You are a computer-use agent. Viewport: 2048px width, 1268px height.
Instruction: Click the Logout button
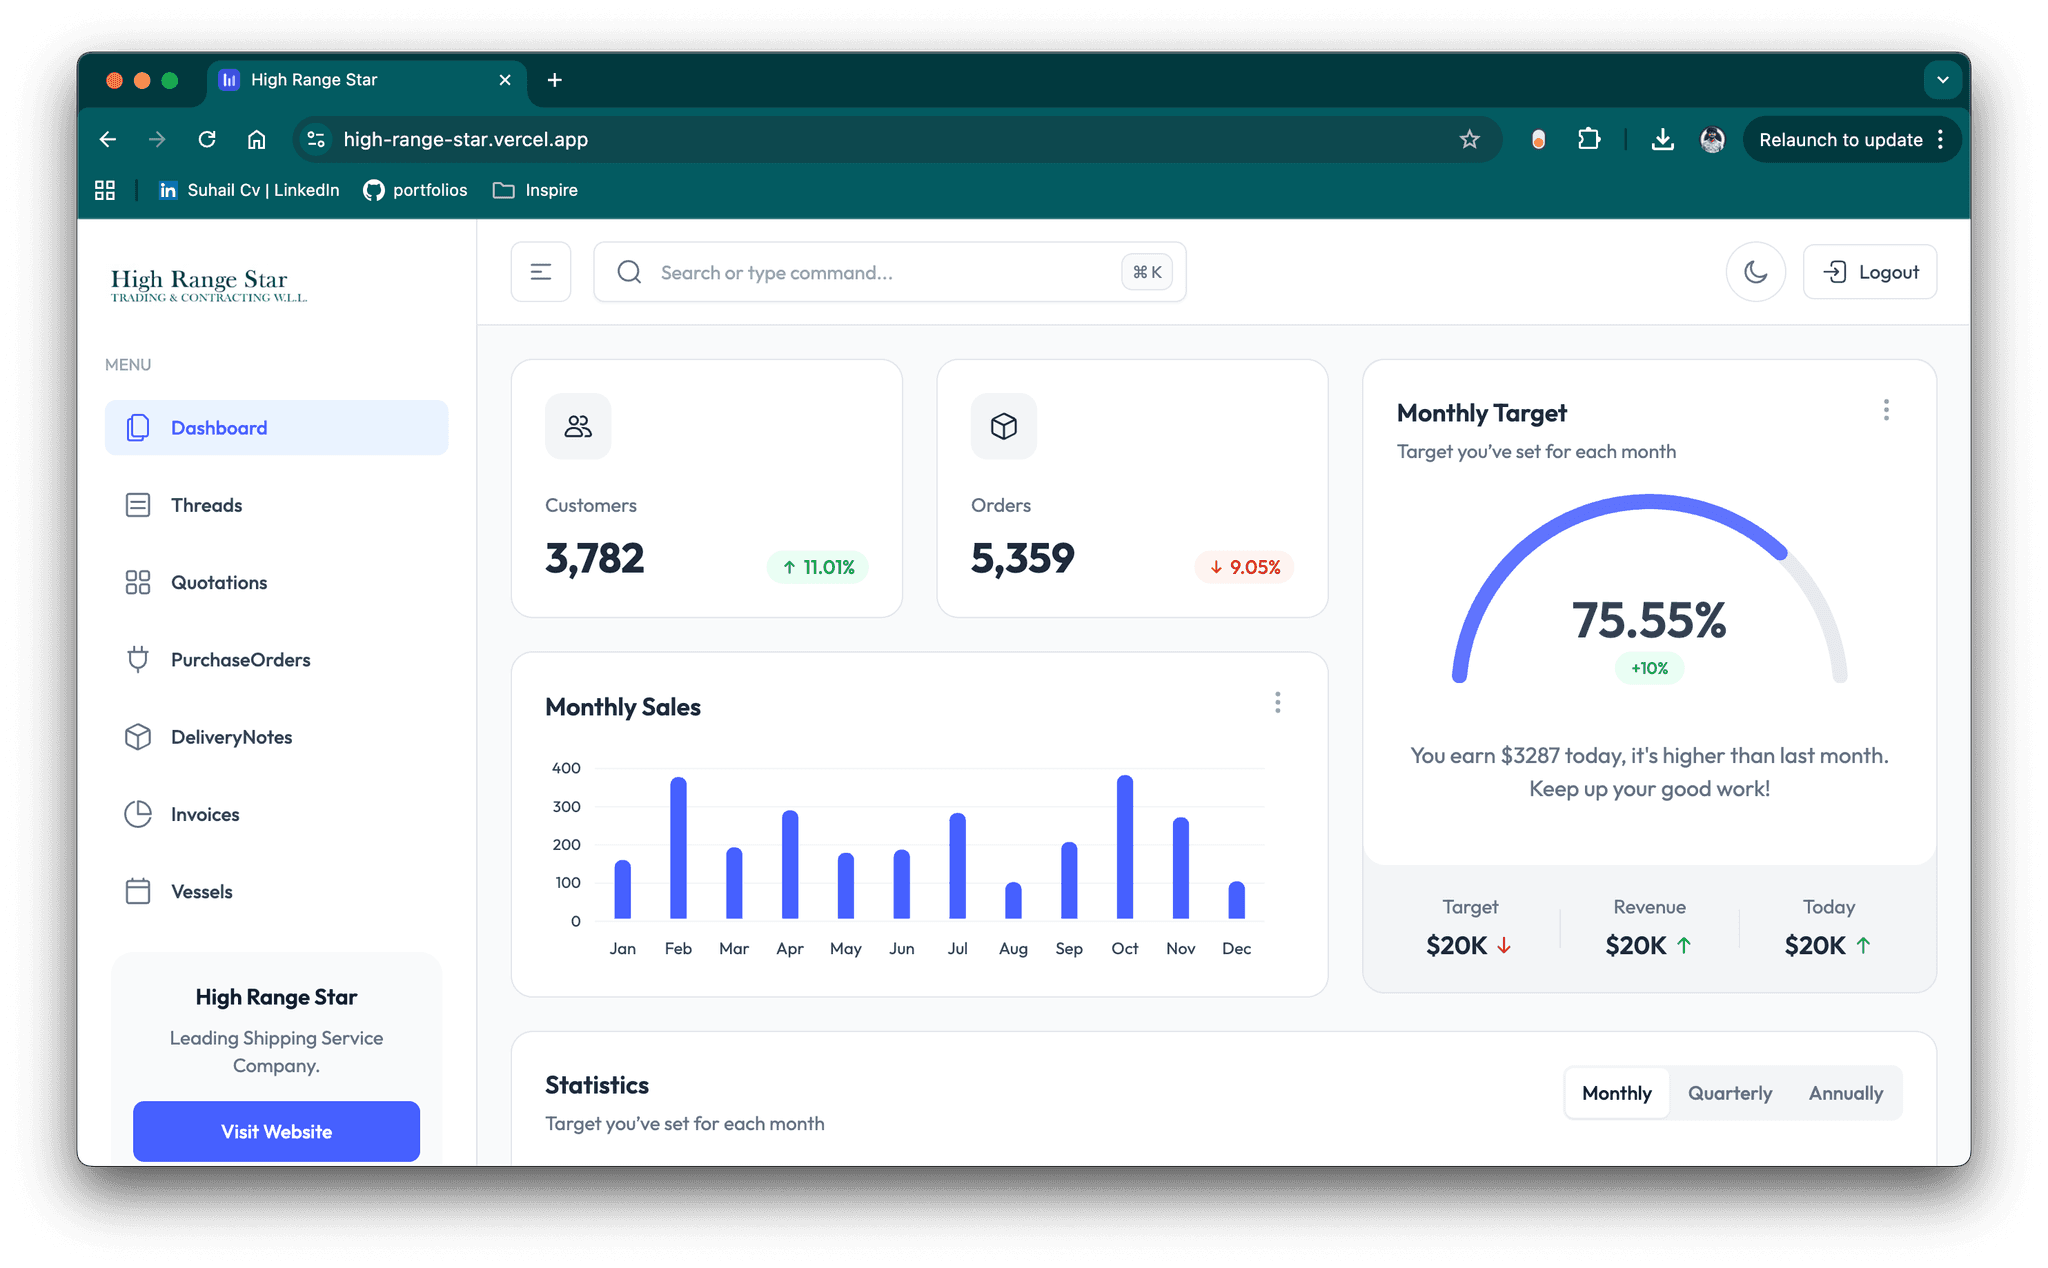click(1870, 272)
